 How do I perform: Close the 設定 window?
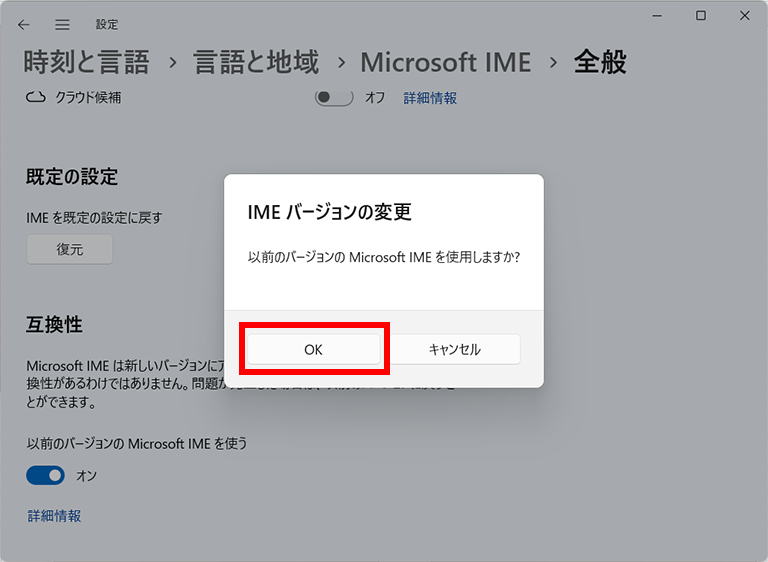744,16
